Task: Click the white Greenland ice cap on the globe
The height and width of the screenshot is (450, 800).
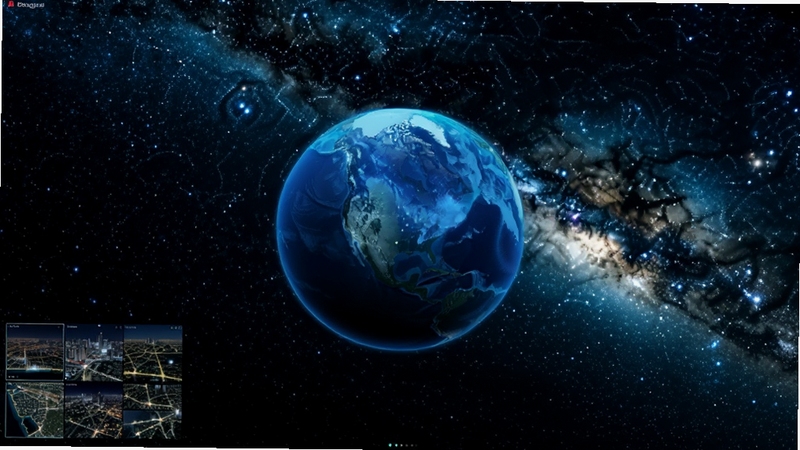Action: tap(429, 129)
